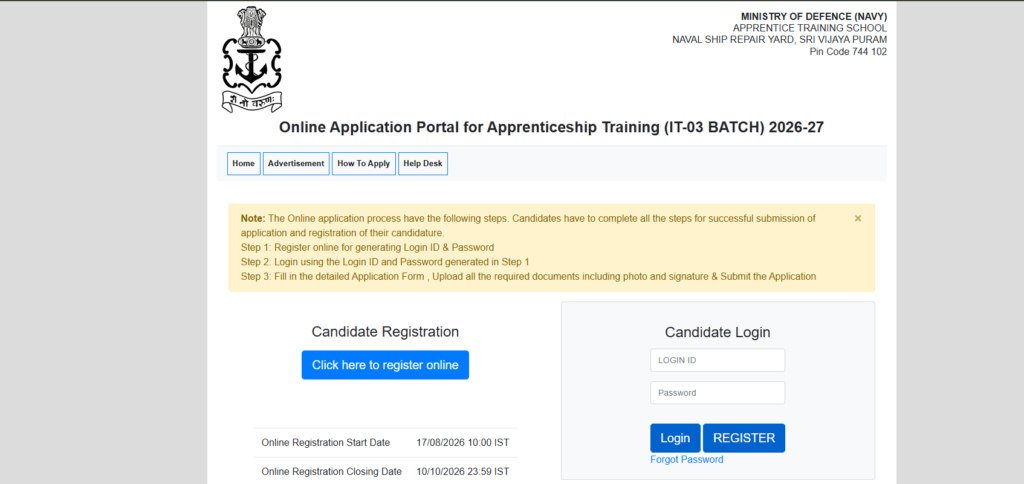Go to the How To Apply page
This screenshot has height=484, width=1024.
(x=364, y=163)
